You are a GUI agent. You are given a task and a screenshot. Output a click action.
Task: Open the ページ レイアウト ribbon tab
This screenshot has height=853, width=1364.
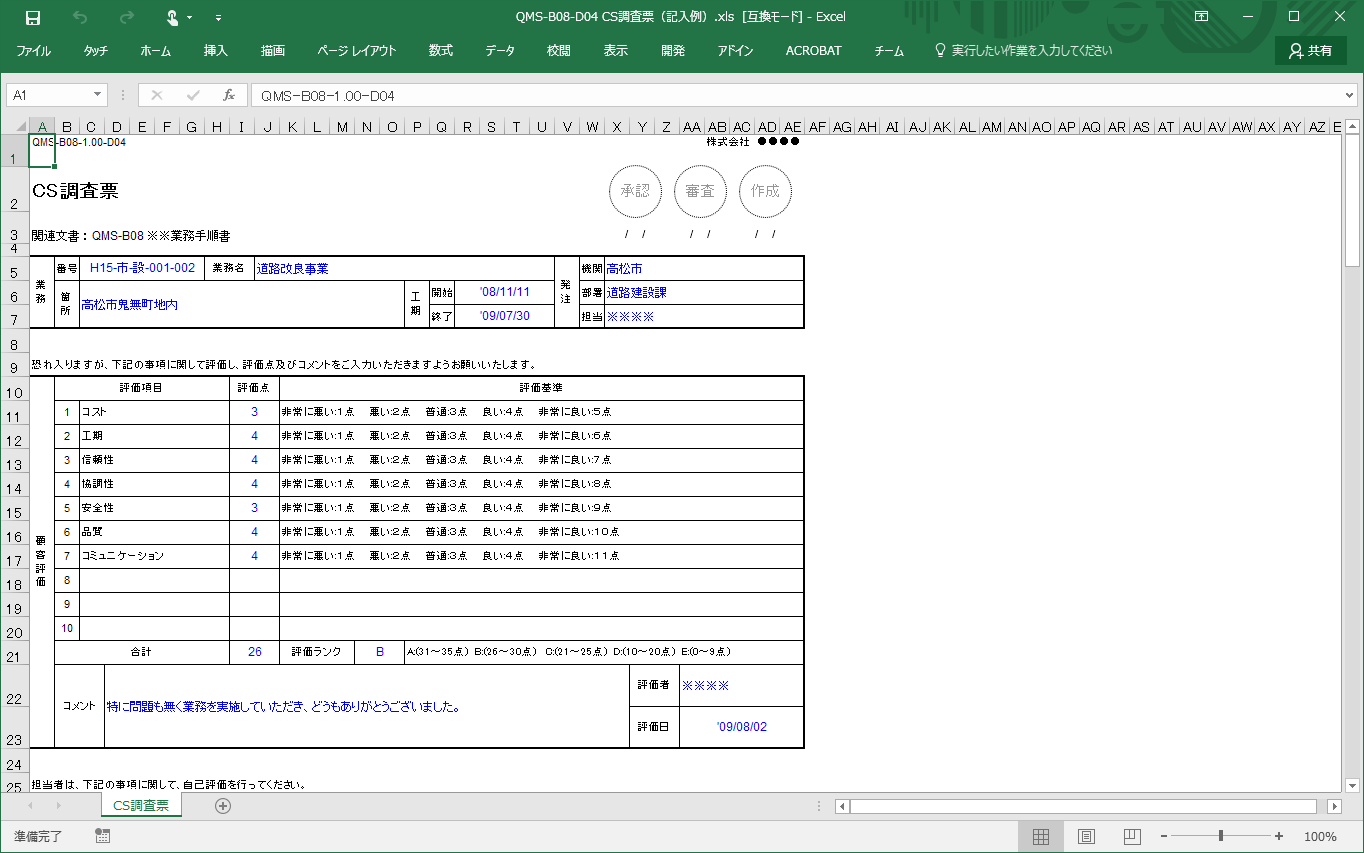(x=357, y=51)
